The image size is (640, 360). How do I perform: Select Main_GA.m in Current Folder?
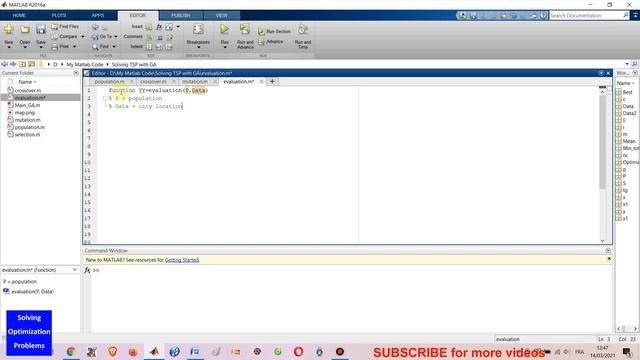click(27, 105)
